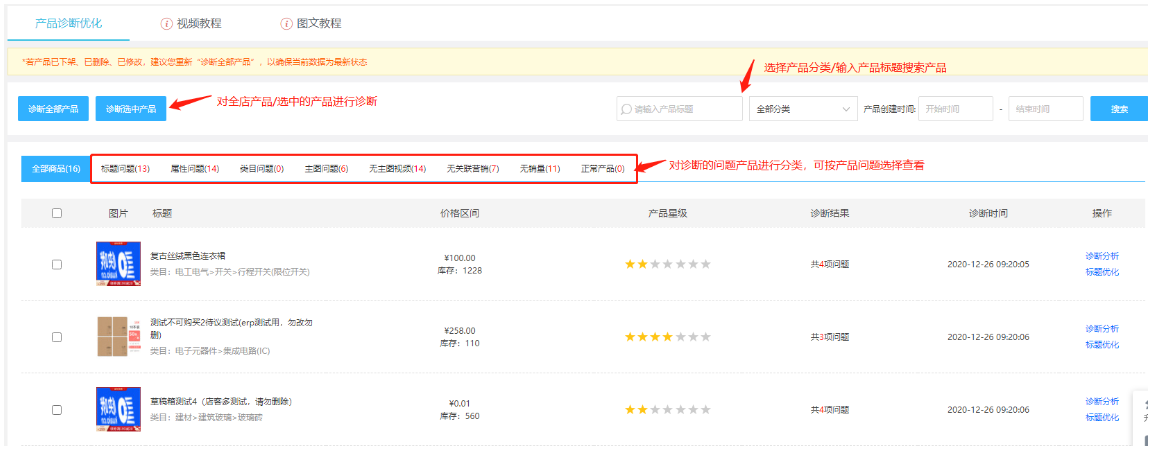
Task: Click the 诊断结果 column header
Action: pyautogui.click(x=829, y=213)
